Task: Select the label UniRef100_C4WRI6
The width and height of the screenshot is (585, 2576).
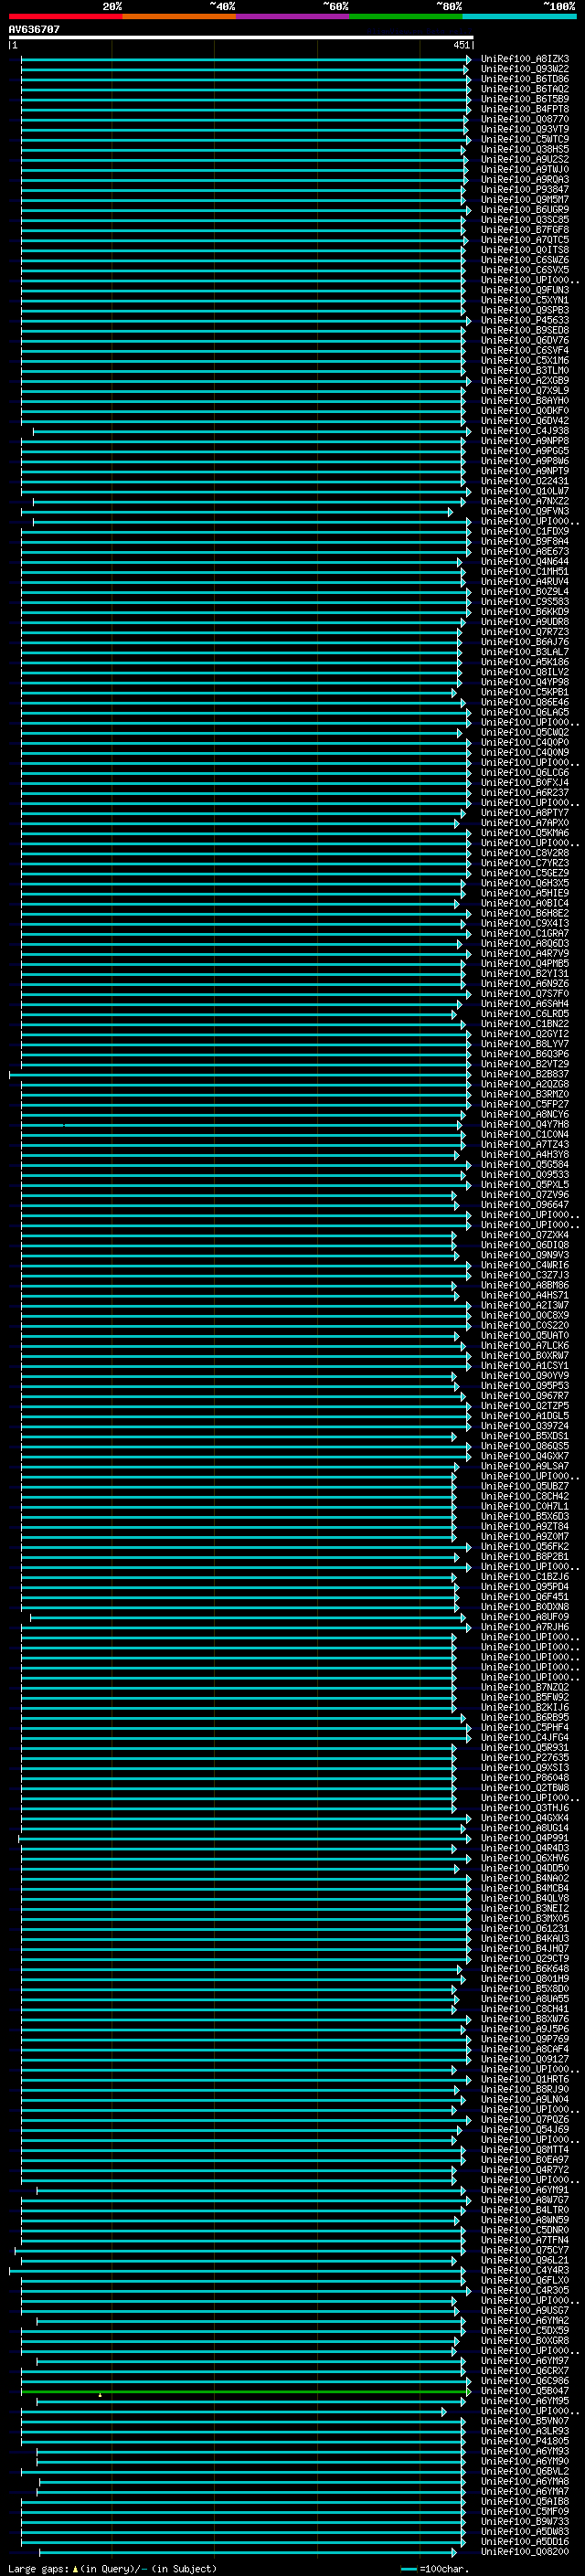Action: (525, 1266)
